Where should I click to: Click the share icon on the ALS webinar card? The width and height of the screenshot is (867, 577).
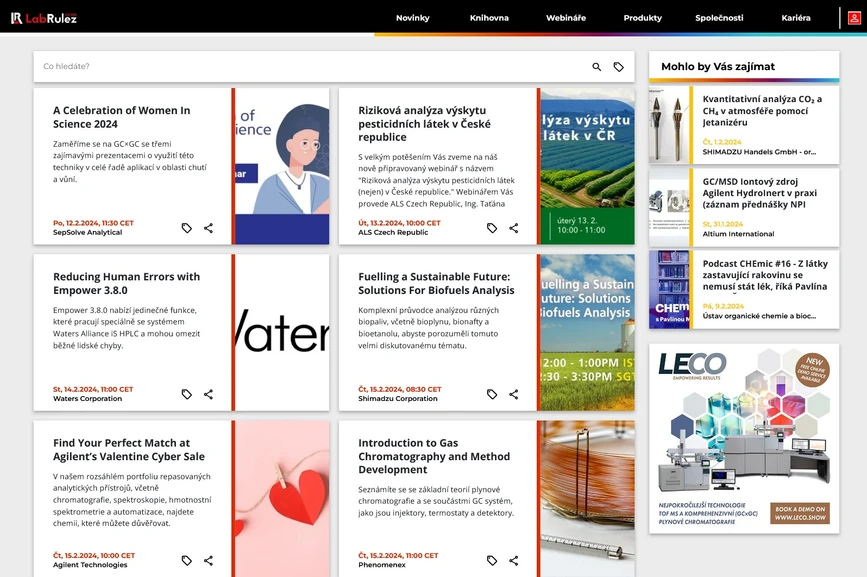[513, 227]
